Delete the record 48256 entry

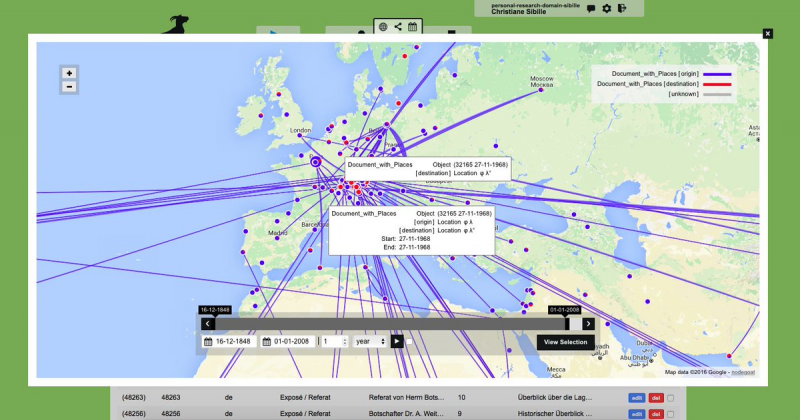coord(655,412)
